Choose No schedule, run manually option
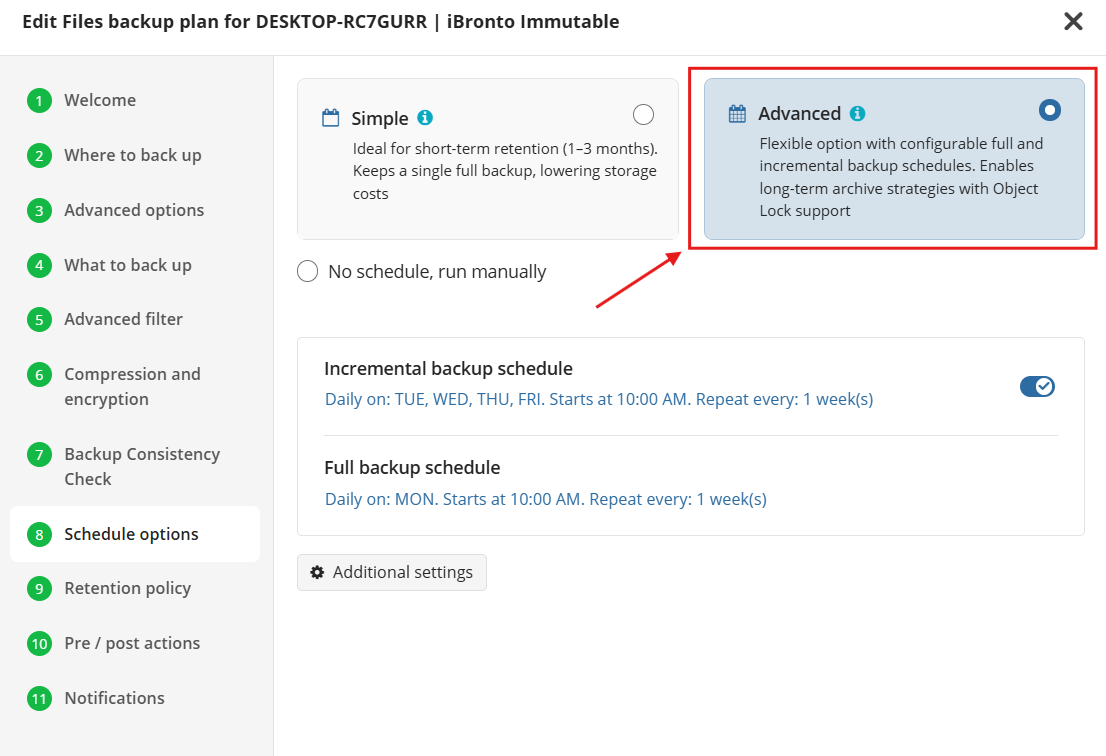 (x=308, y=272)
